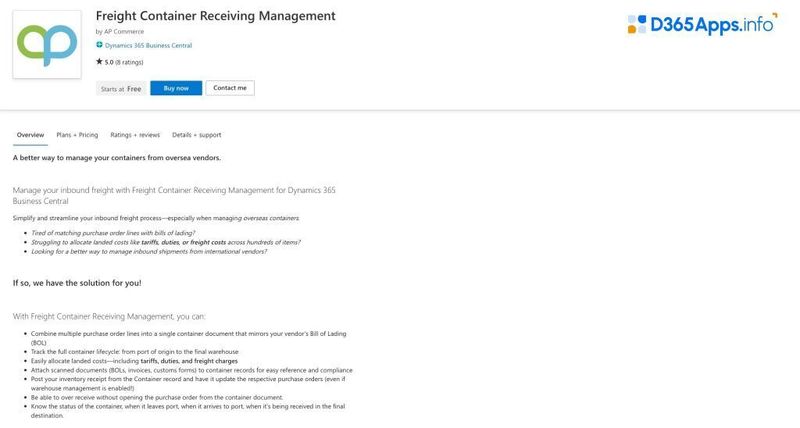Click 'A better way to manage your containers' tagline
Image resolution: width=800 pixels, height=428 pixels.
(x=117, y=158)
